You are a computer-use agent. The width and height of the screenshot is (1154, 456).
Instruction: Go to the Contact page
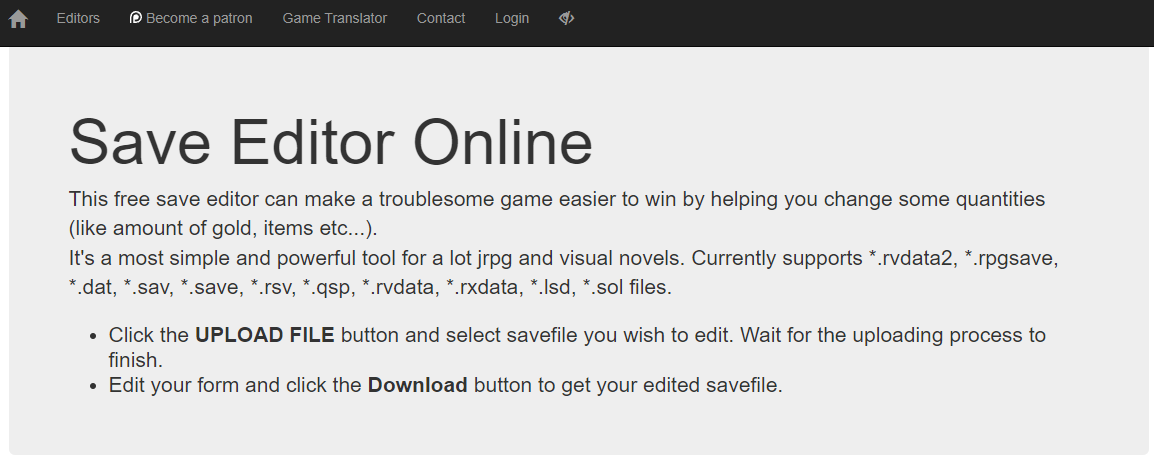click(441, 18)
